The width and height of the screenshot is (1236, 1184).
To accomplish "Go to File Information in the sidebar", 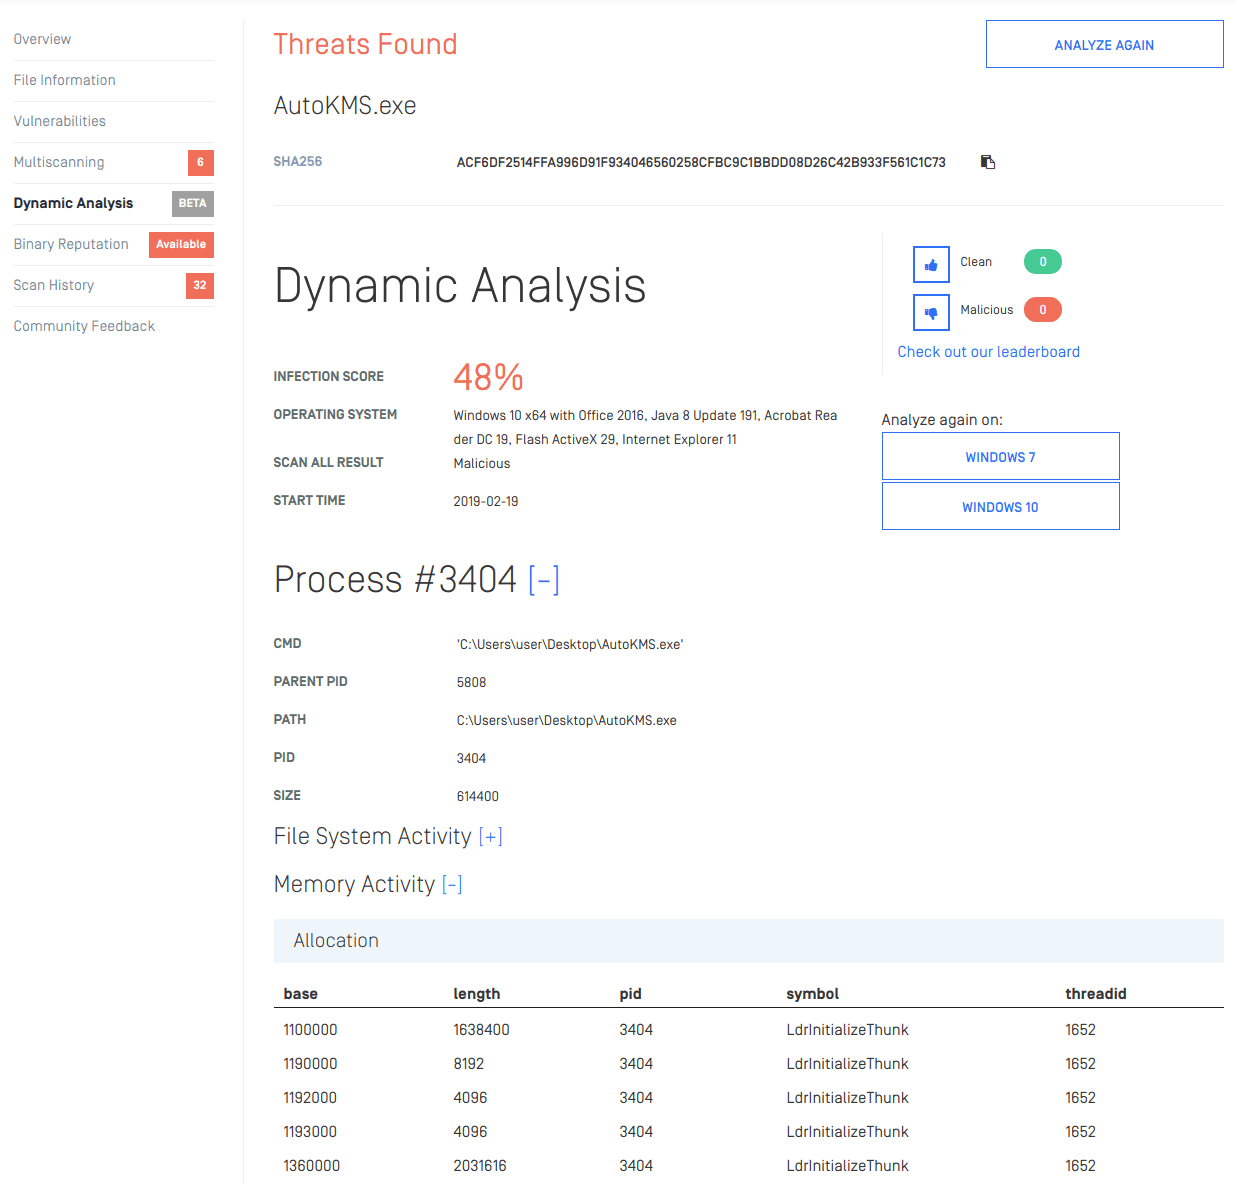I will click(x=64, y=80).
